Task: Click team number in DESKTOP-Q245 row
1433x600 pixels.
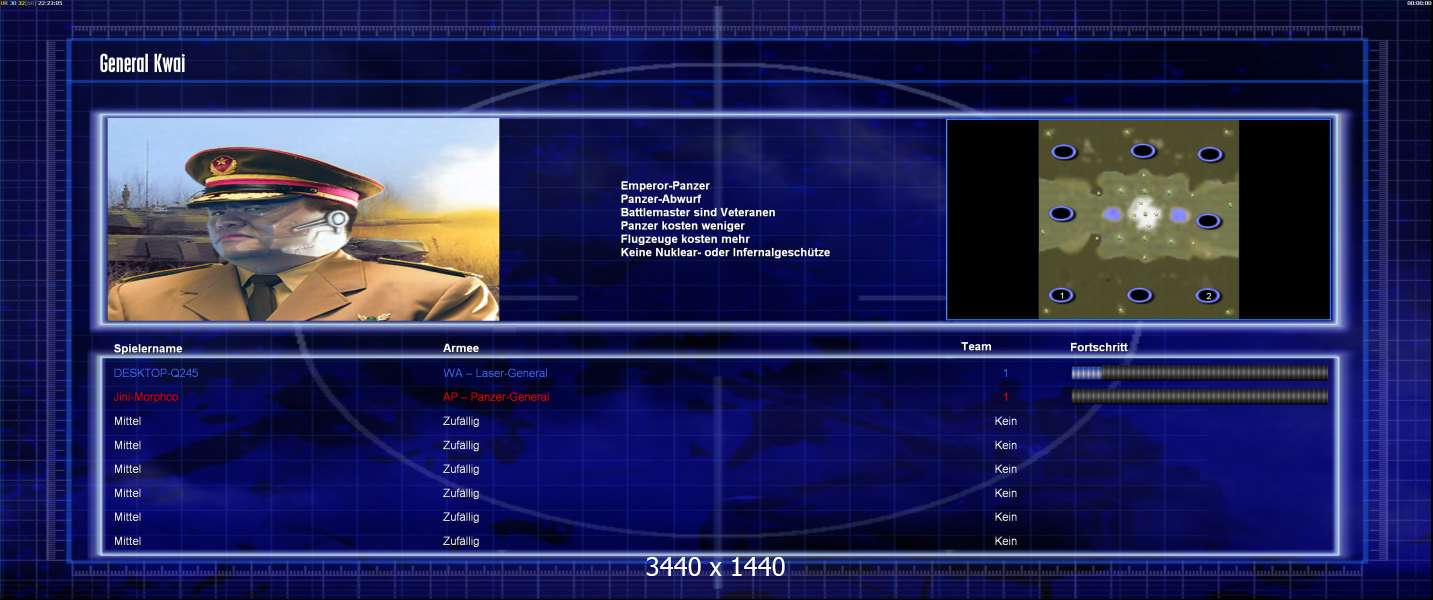Action: tap(1006, 373)
